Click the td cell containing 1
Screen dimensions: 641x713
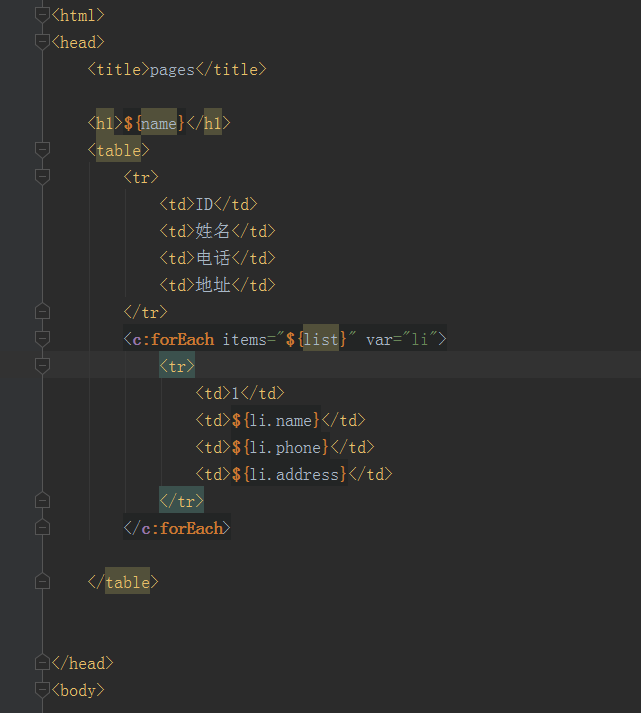[x=240, y=393]
